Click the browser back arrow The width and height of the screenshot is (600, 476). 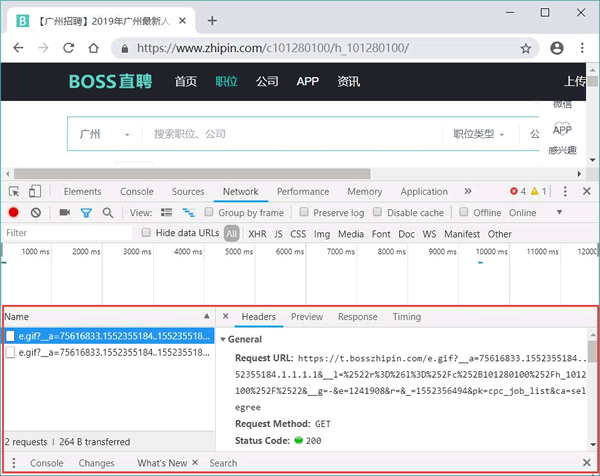18,48
